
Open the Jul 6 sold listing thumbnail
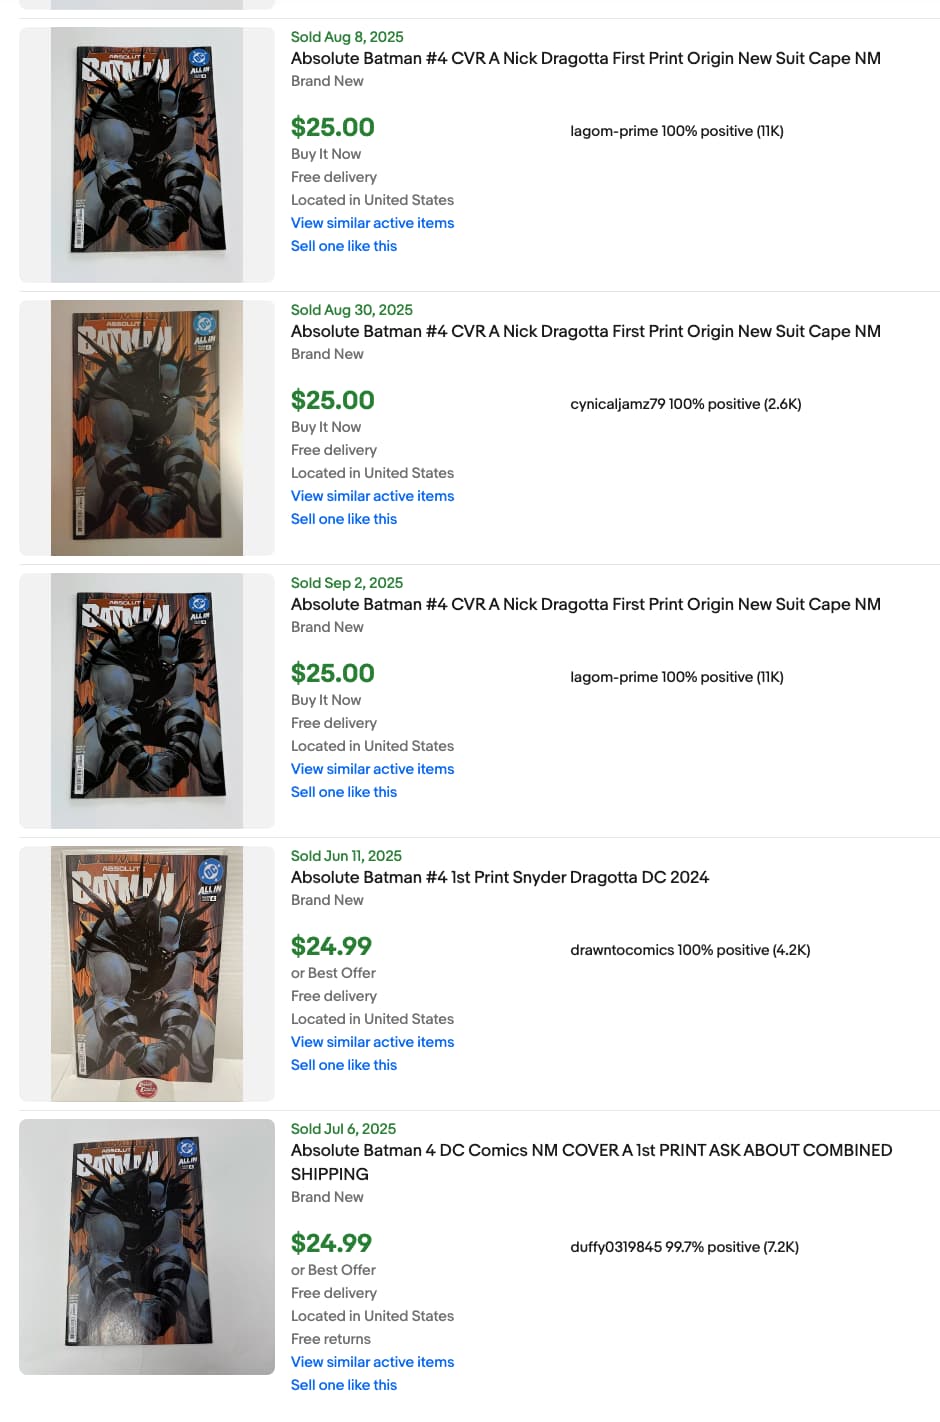[x=147, y=1247]
